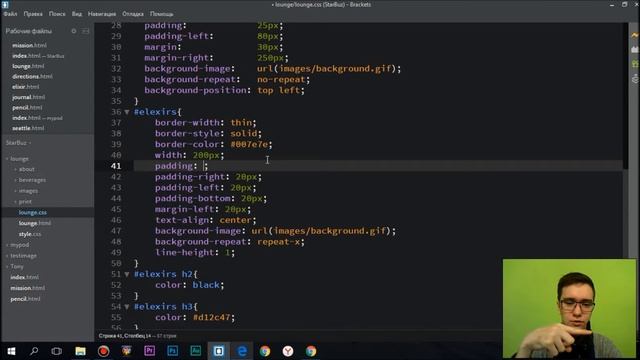Image resolution: width=640 pixels, height=360 pixels.
Task: Open index.html — mypod in working files
Action: click(37, 118)
